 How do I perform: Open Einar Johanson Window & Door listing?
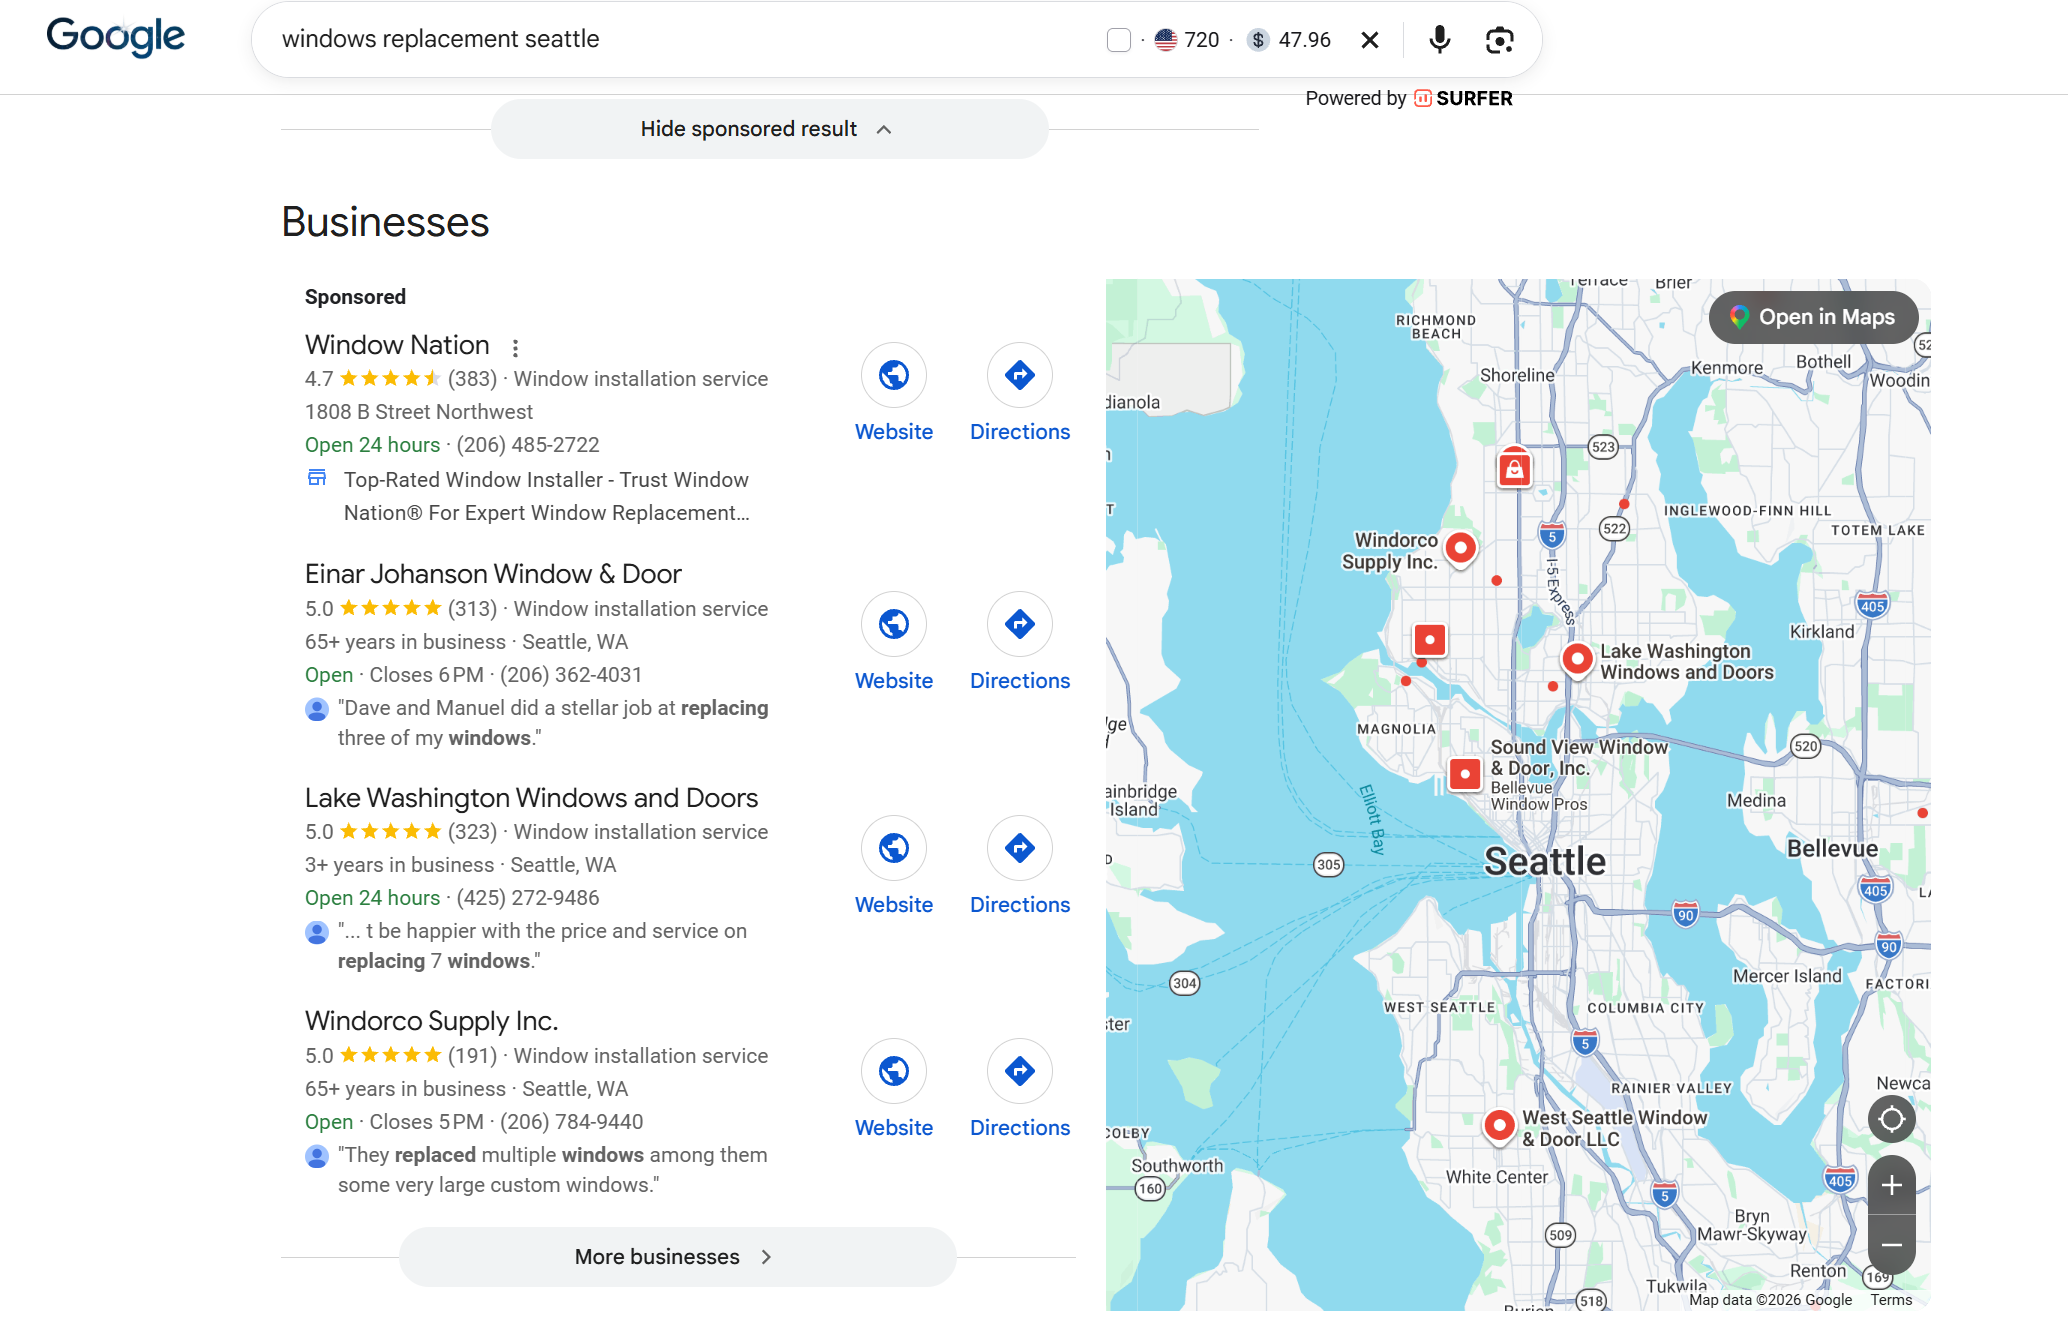[493, 574]
